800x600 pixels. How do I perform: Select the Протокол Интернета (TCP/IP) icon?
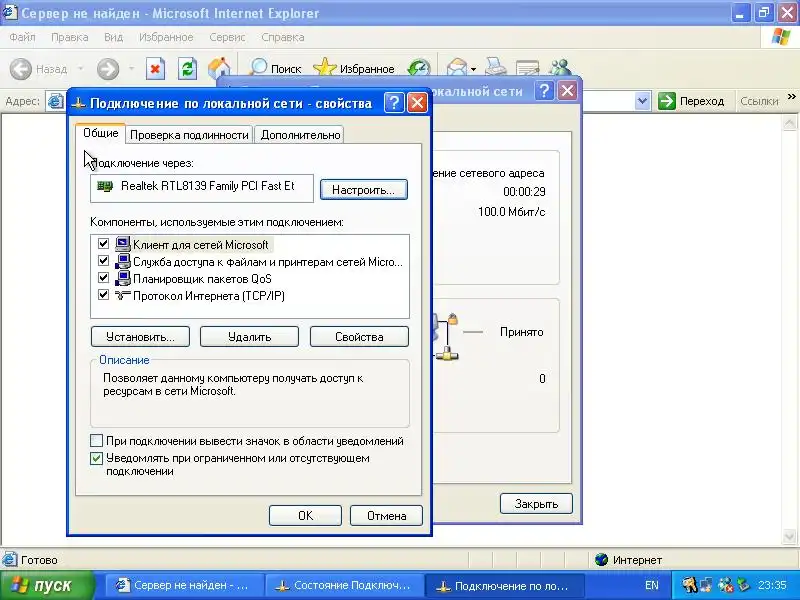[x=122, y=295]
